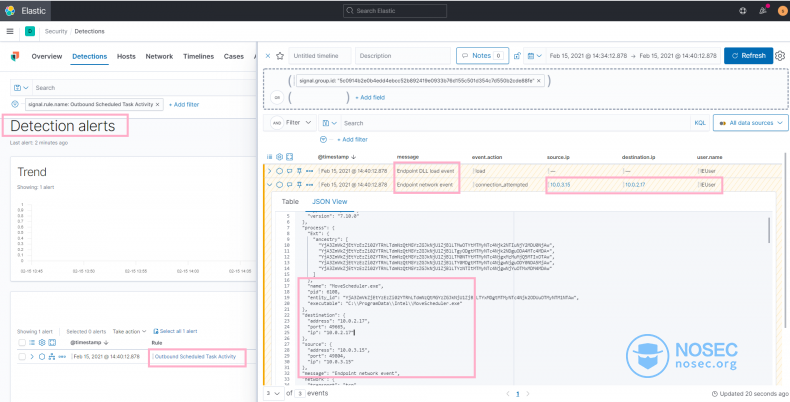Screen dimensions: 790x402
Task: Click the Untitled timeline title field
Action: coord(320,56)
